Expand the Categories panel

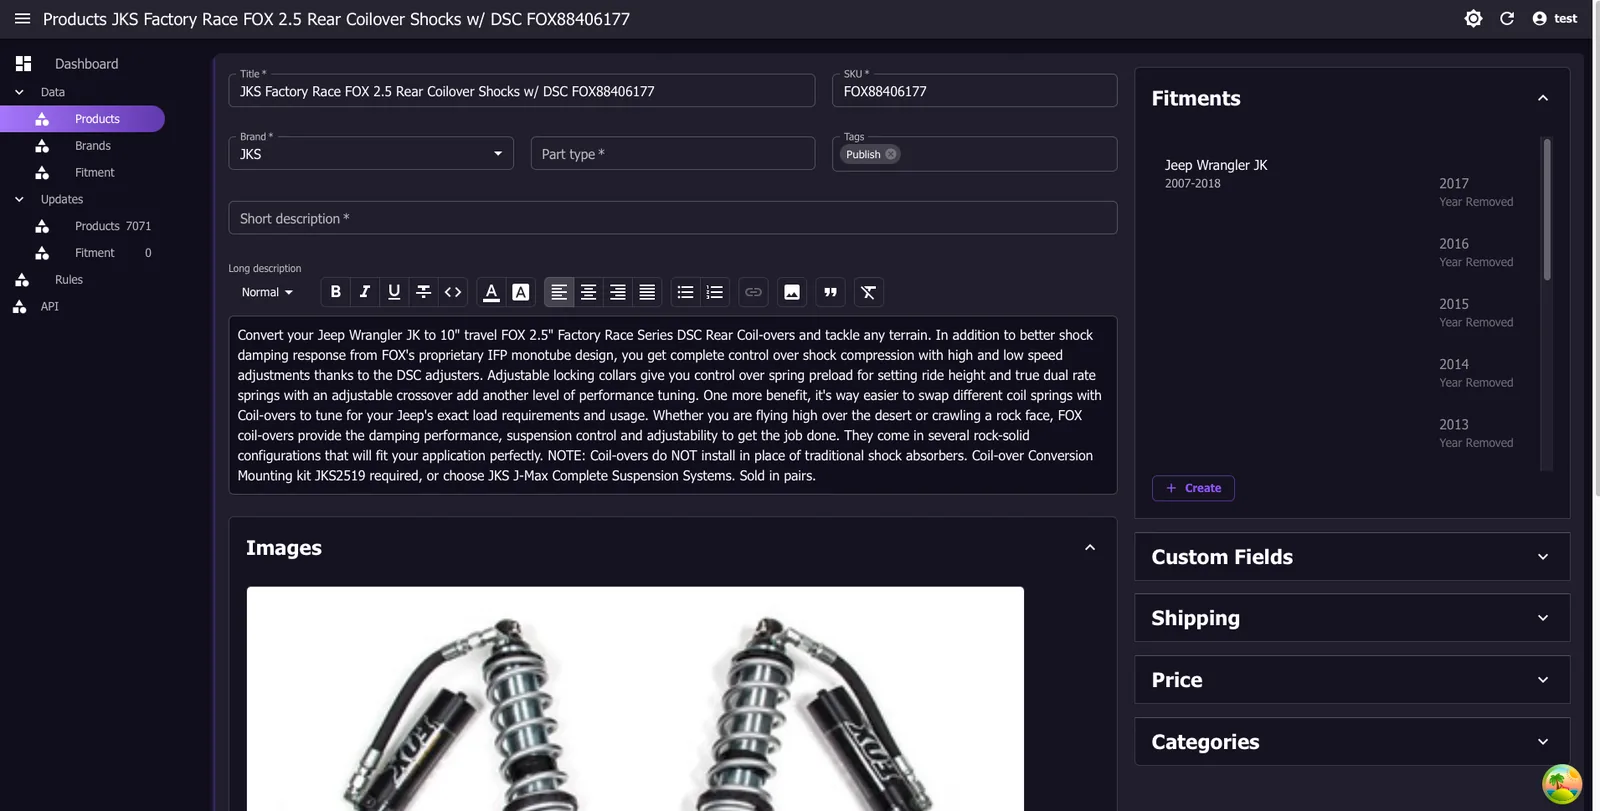coord(1352,742)
